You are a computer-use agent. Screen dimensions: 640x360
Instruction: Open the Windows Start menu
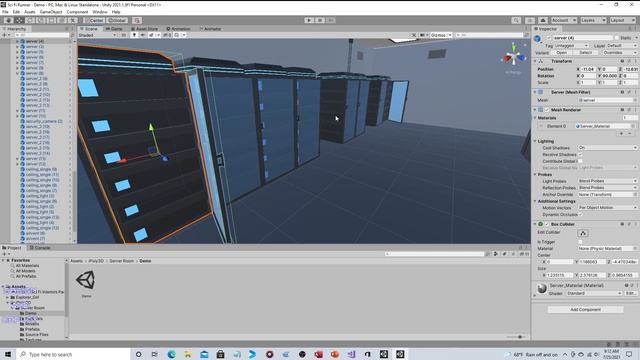coord(8,354)
